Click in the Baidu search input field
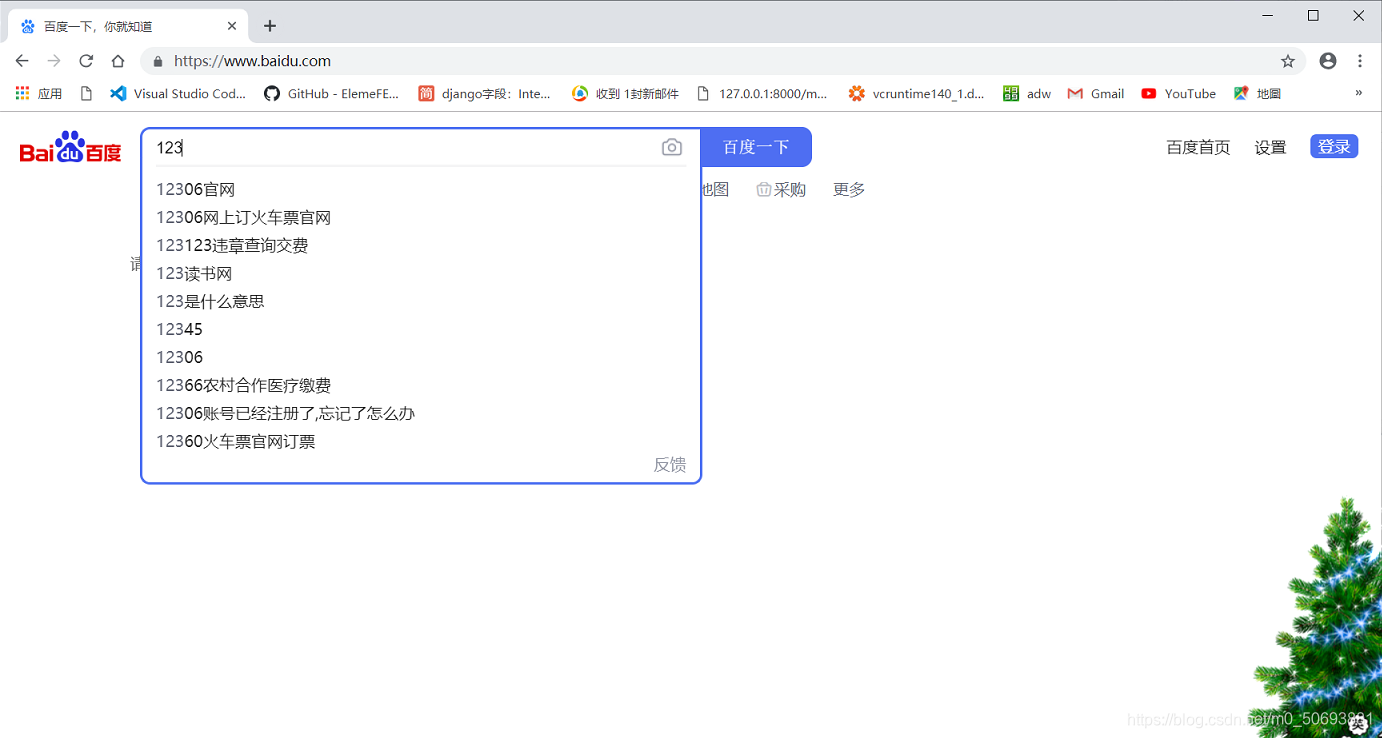The width and height of the screenshot is (1382, 738). click(x=400, y=147)
